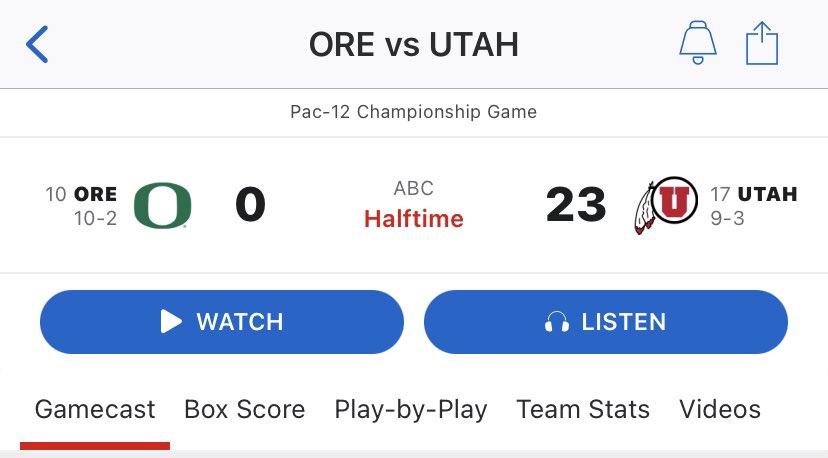Open the LISTEN audio button
The height and width of the screenshot is (458, 828).
click(606, 322)
